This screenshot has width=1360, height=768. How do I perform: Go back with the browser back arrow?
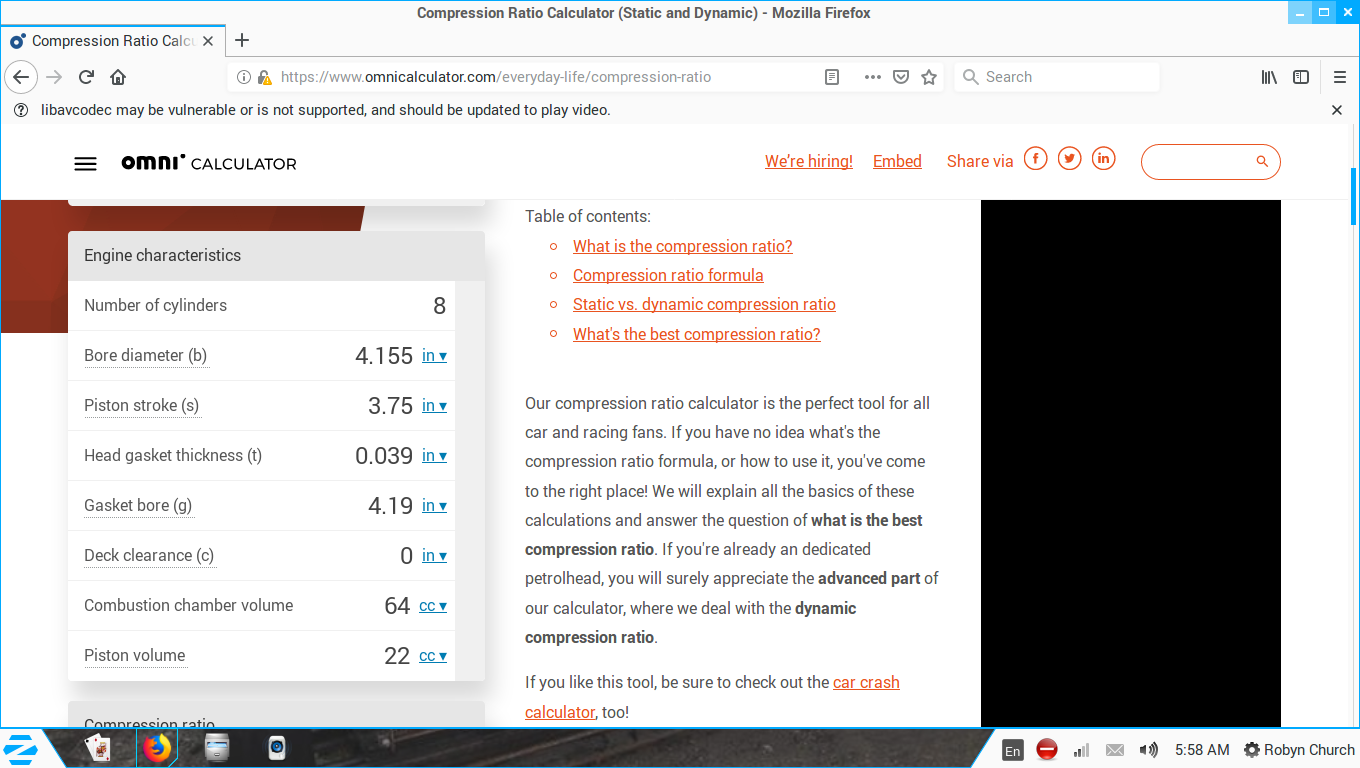[22, 77]
